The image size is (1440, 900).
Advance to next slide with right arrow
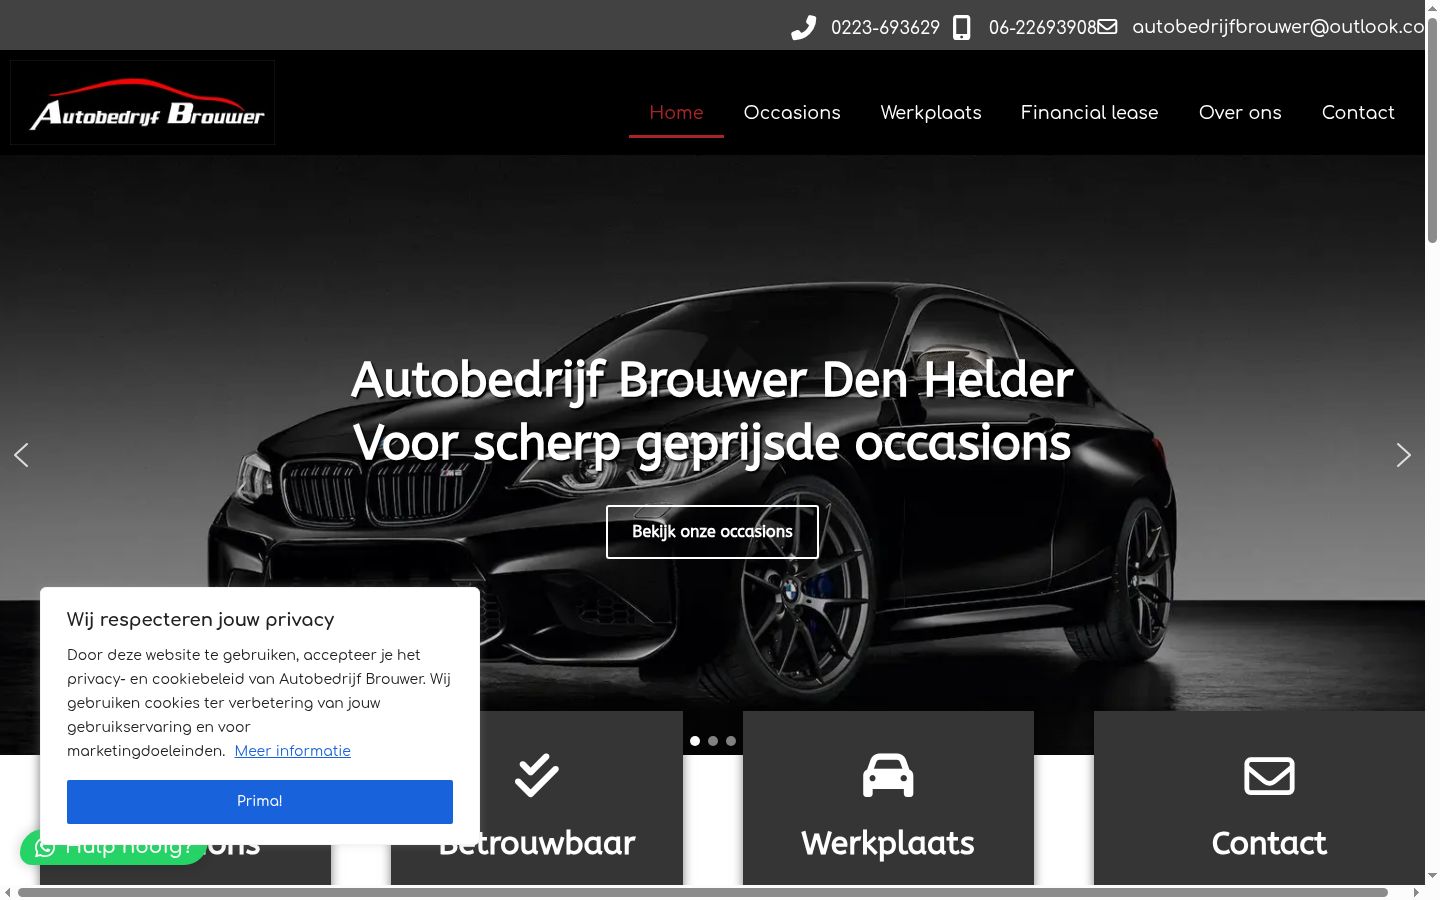[1404, 455]
